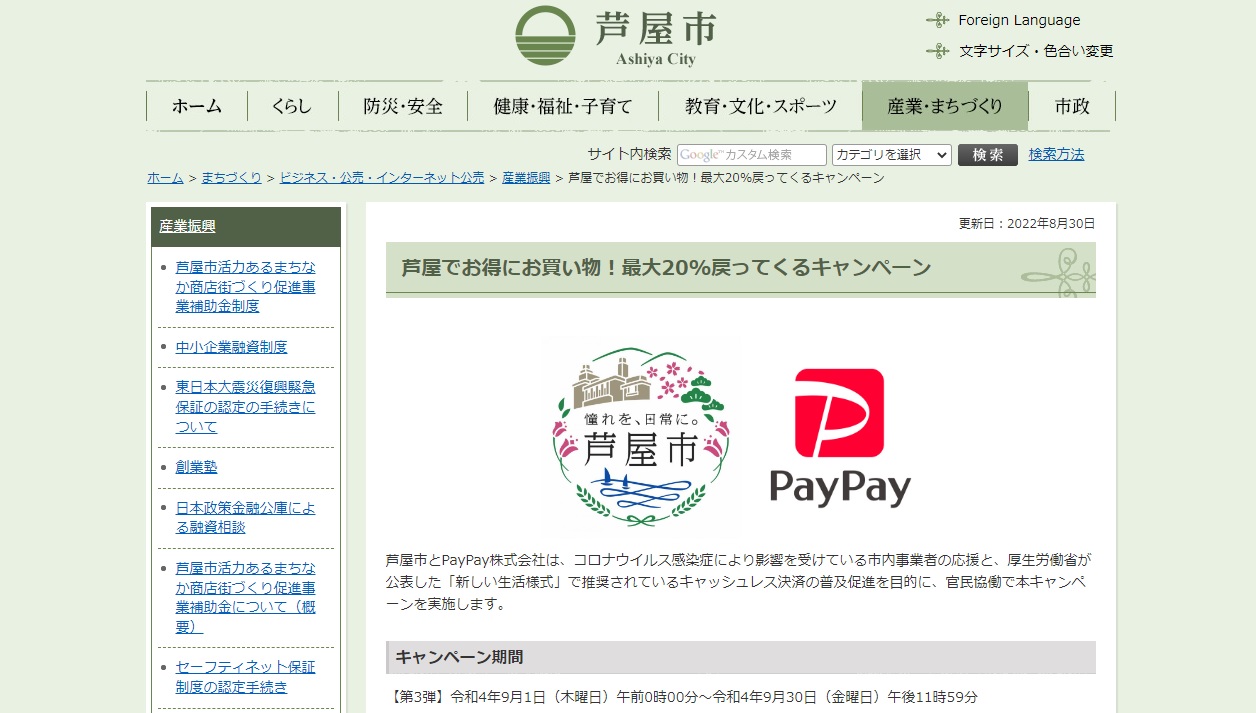Click the 【第3弾】 campaign period line
Image resolution: width=1256 pixels, height=713 pixels.
tap(682, 696)
